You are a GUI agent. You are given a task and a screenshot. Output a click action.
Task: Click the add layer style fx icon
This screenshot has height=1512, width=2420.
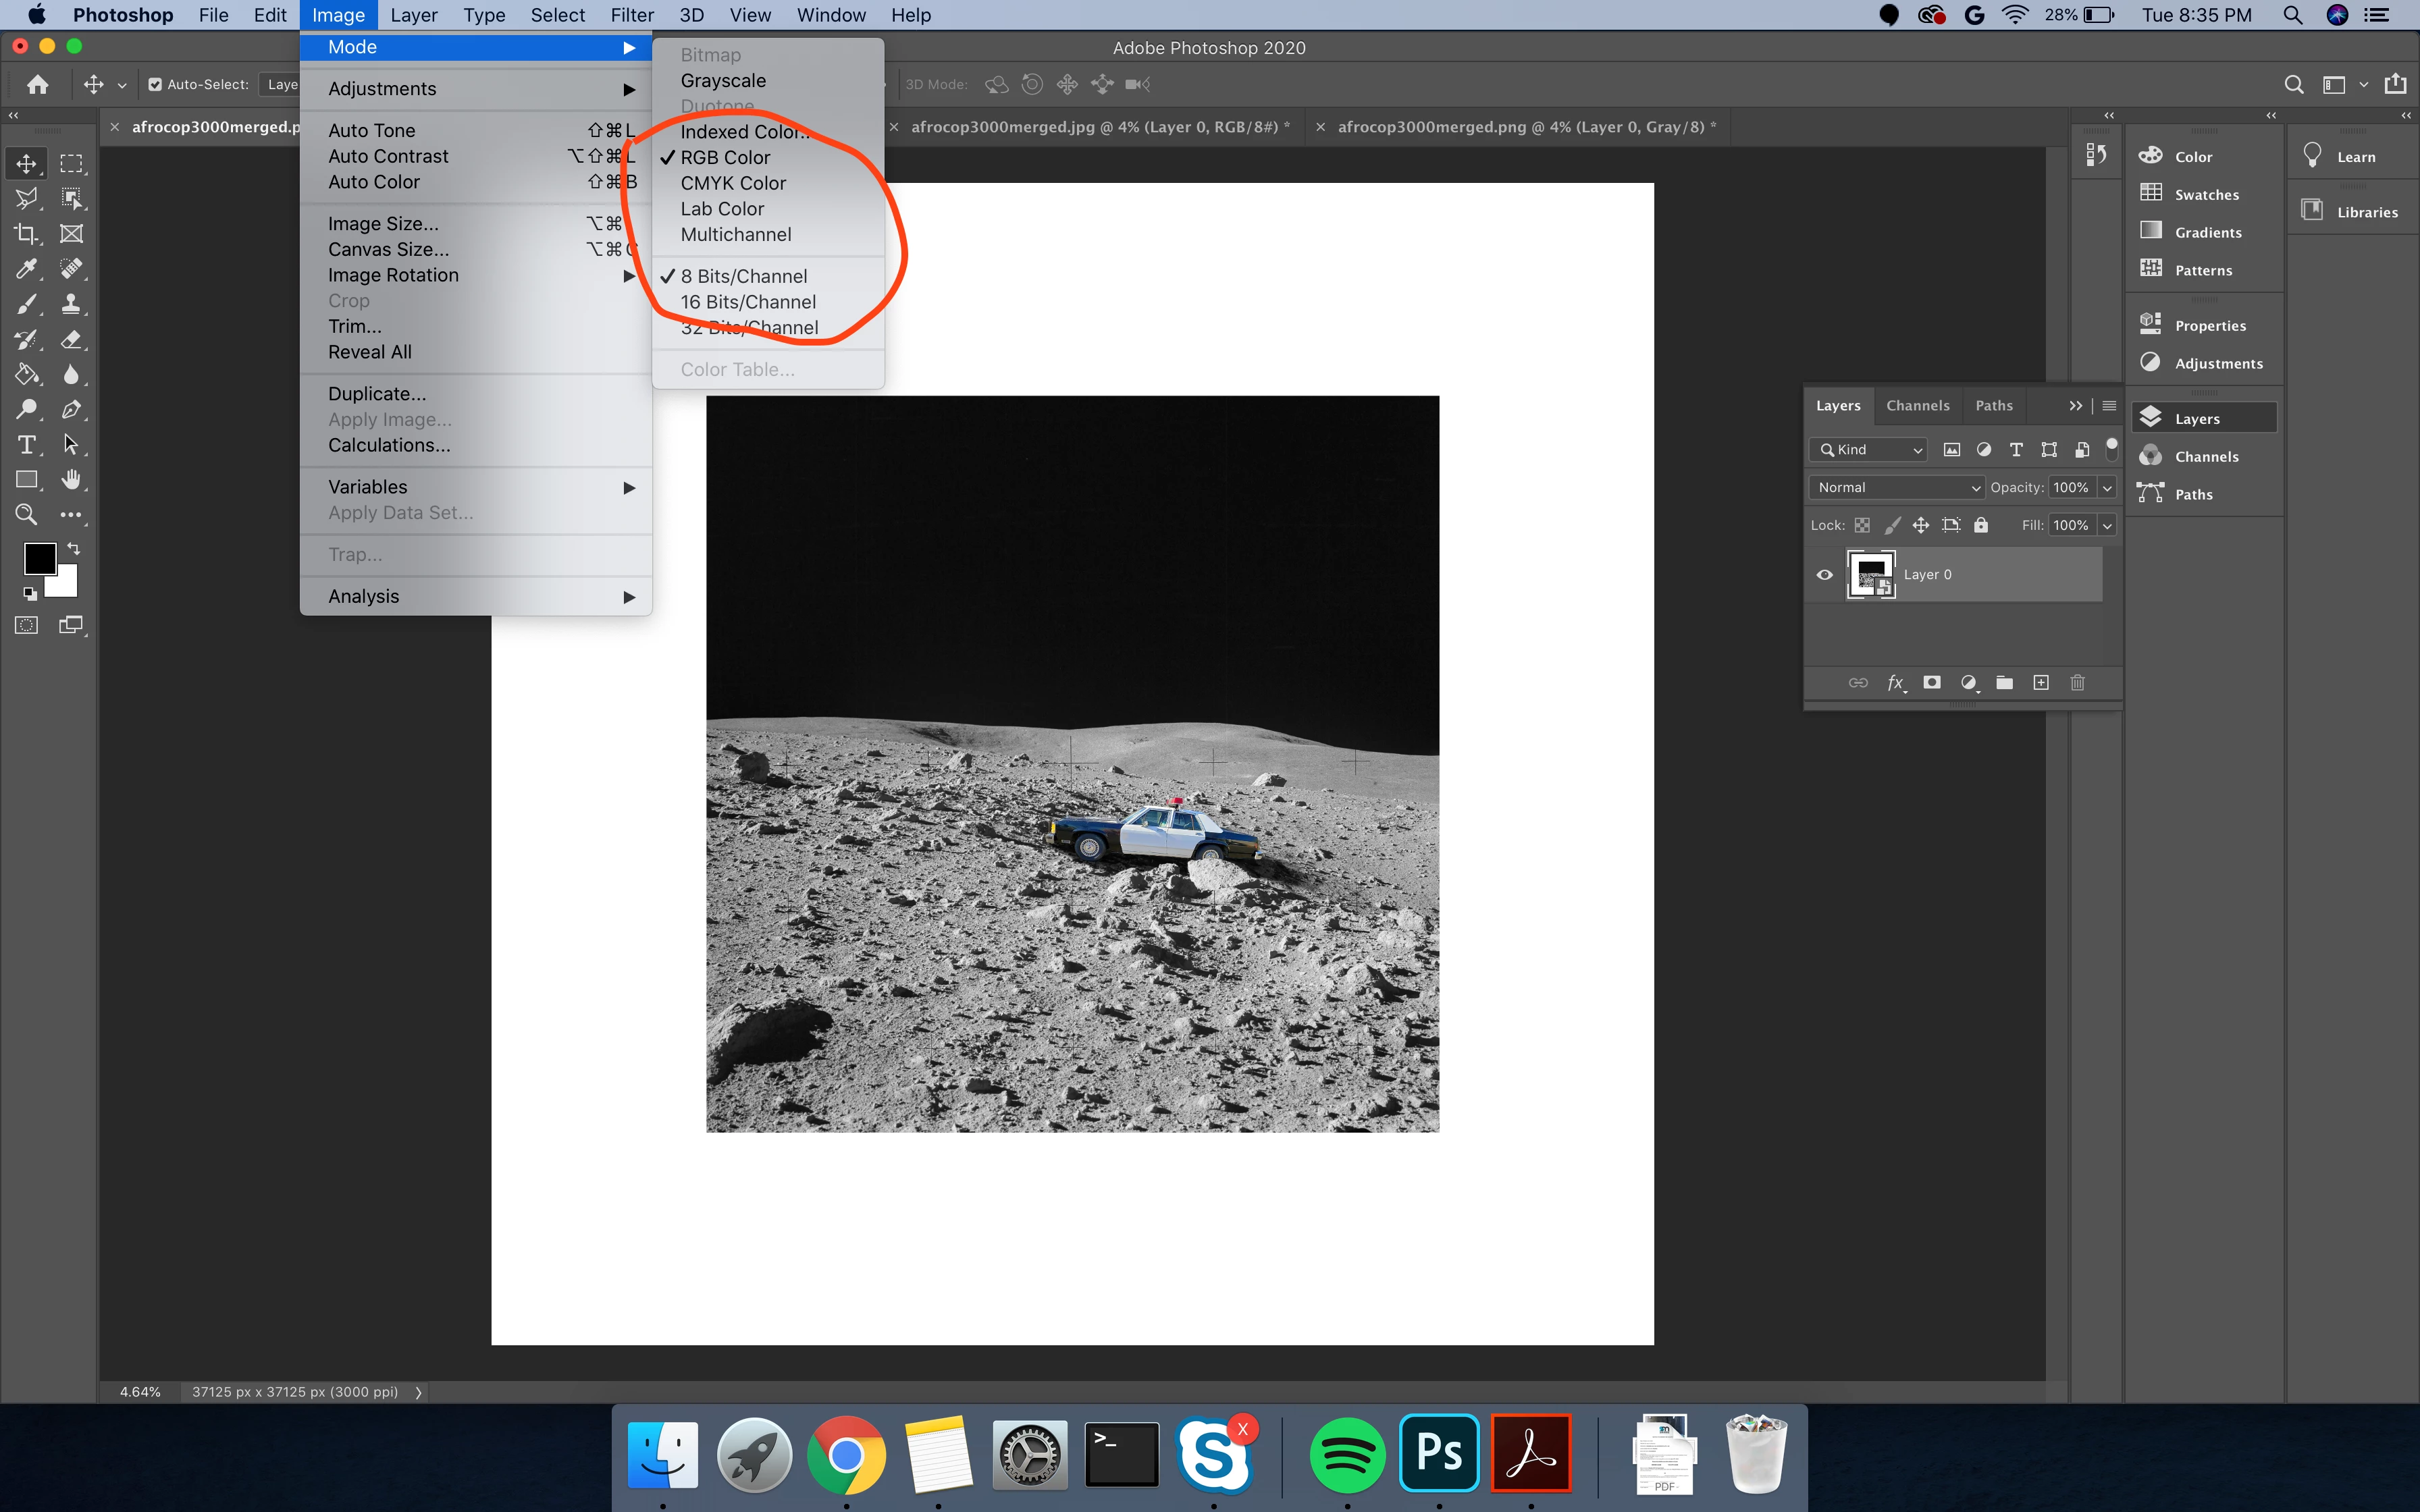[x=1895, y=683]
